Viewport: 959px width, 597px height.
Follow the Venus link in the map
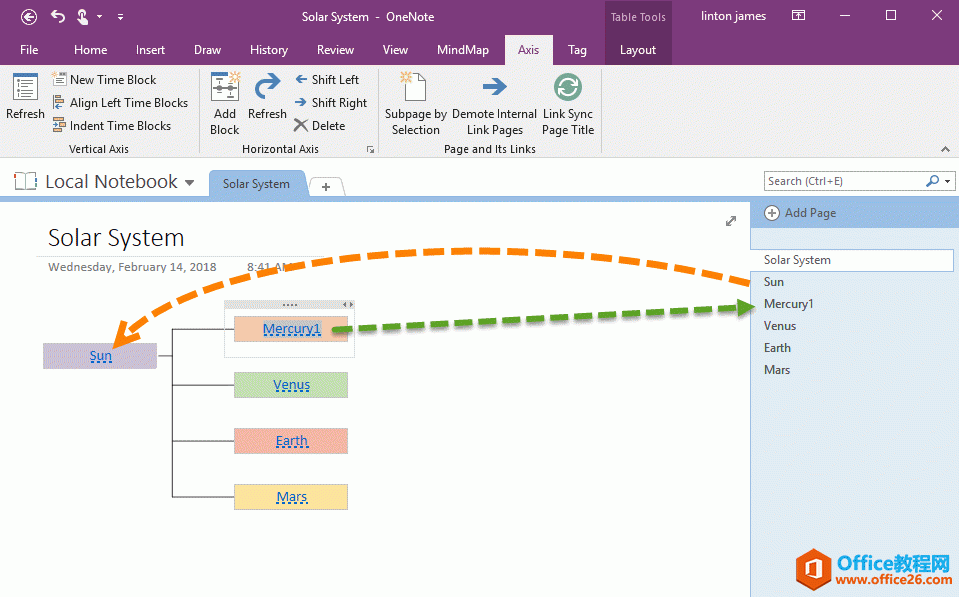291,384
